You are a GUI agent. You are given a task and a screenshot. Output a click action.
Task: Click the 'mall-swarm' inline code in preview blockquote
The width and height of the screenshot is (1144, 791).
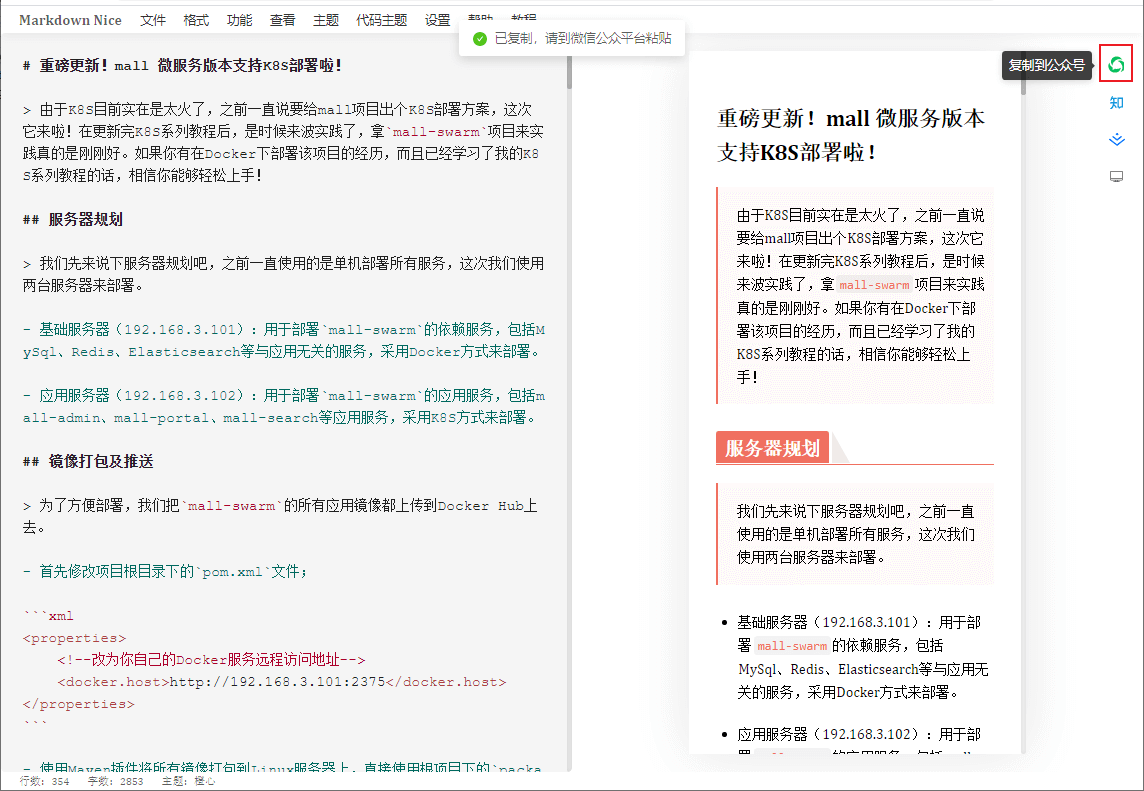[x=874, y=285]
